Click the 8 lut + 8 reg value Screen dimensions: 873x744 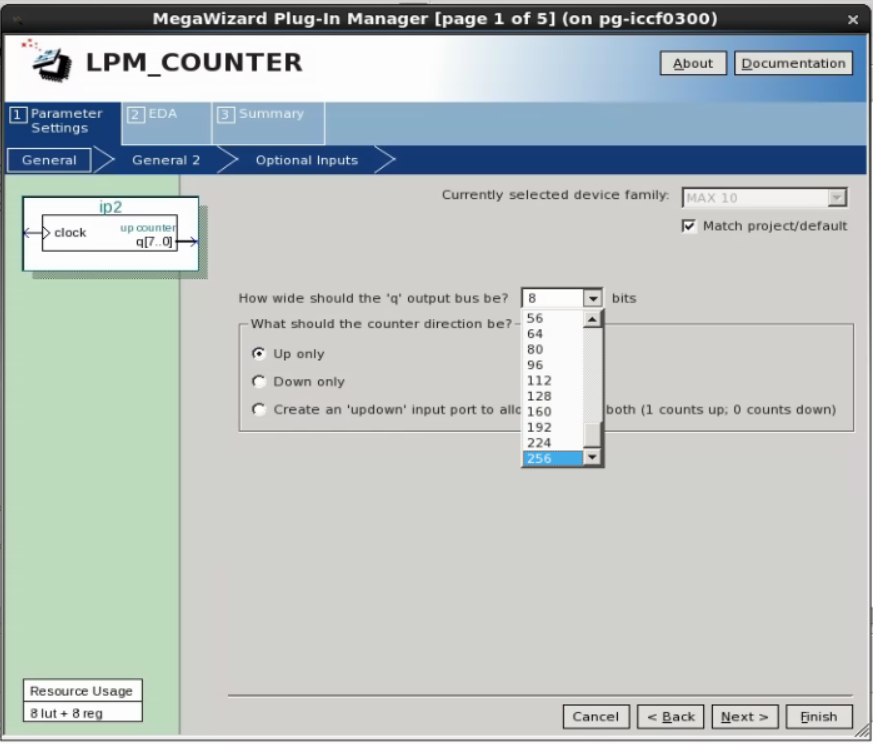point(82,713)
